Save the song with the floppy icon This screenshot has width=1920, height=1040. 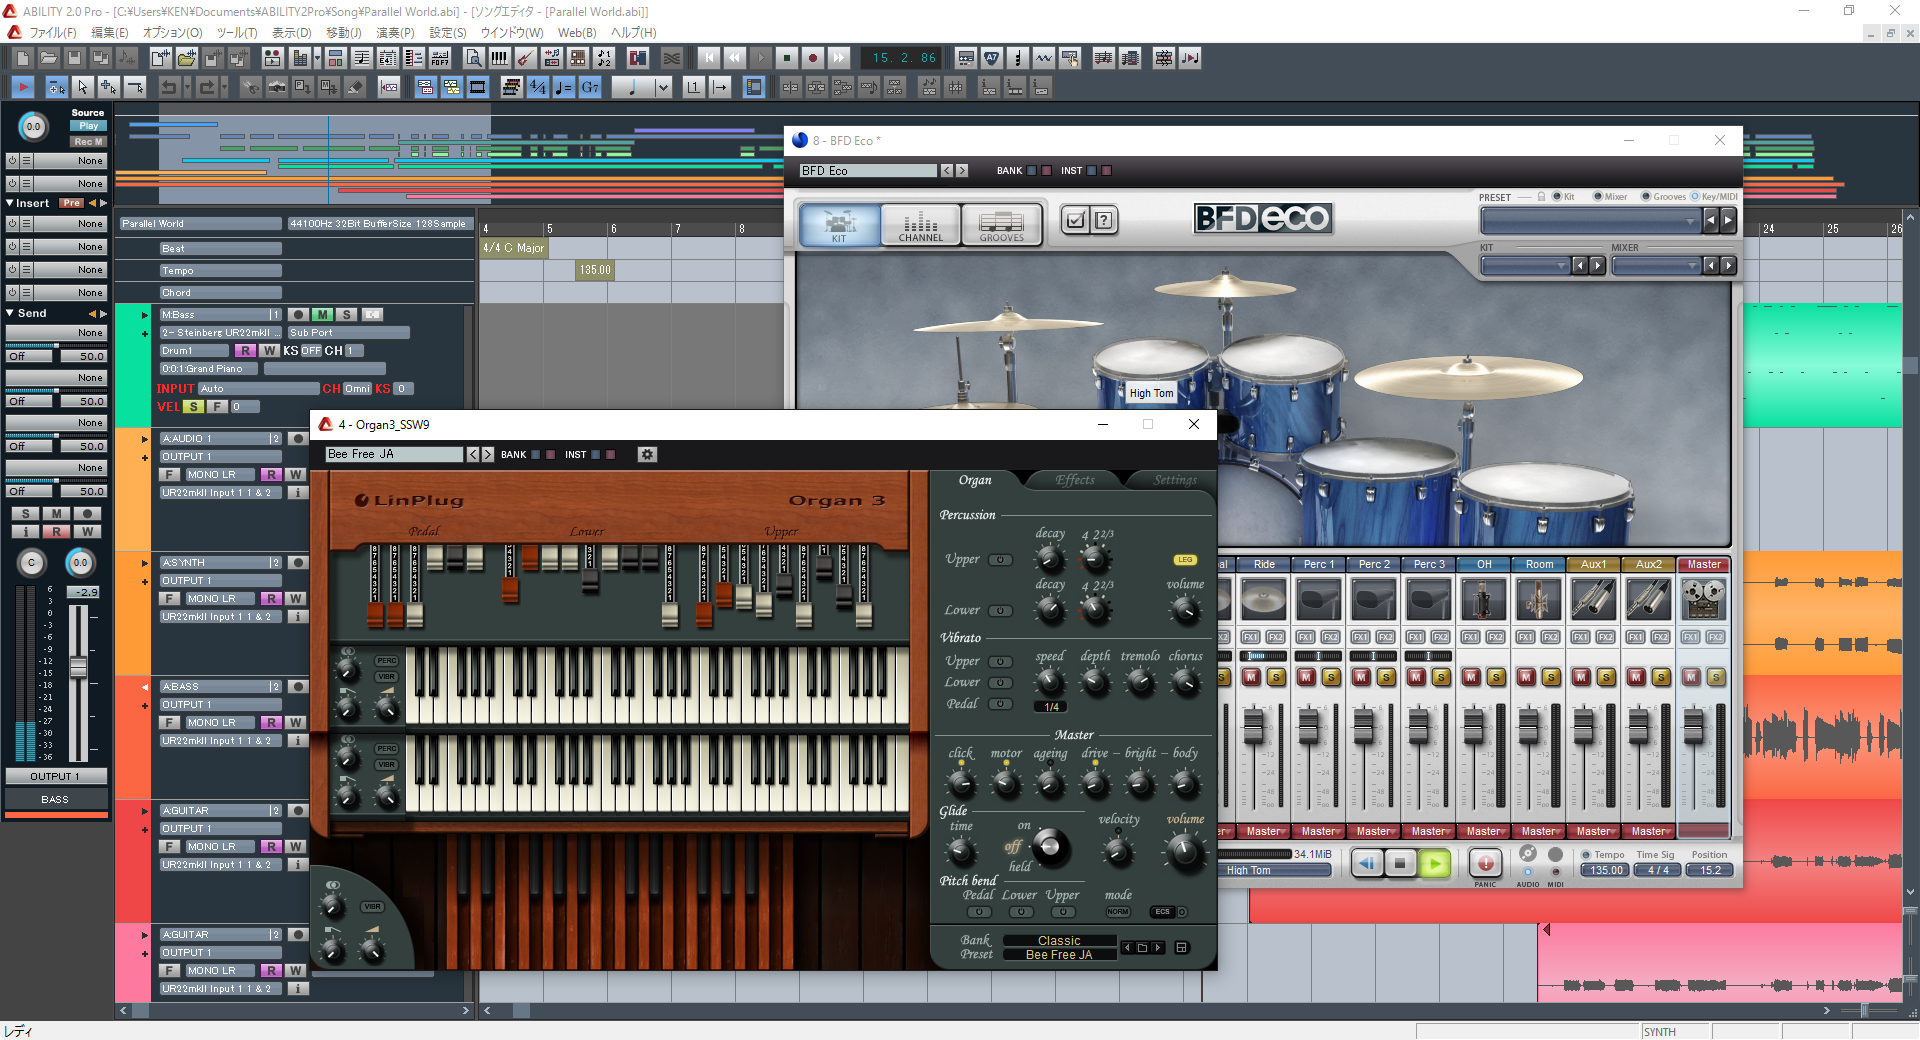pyautogui.click(x=74, y=58)
